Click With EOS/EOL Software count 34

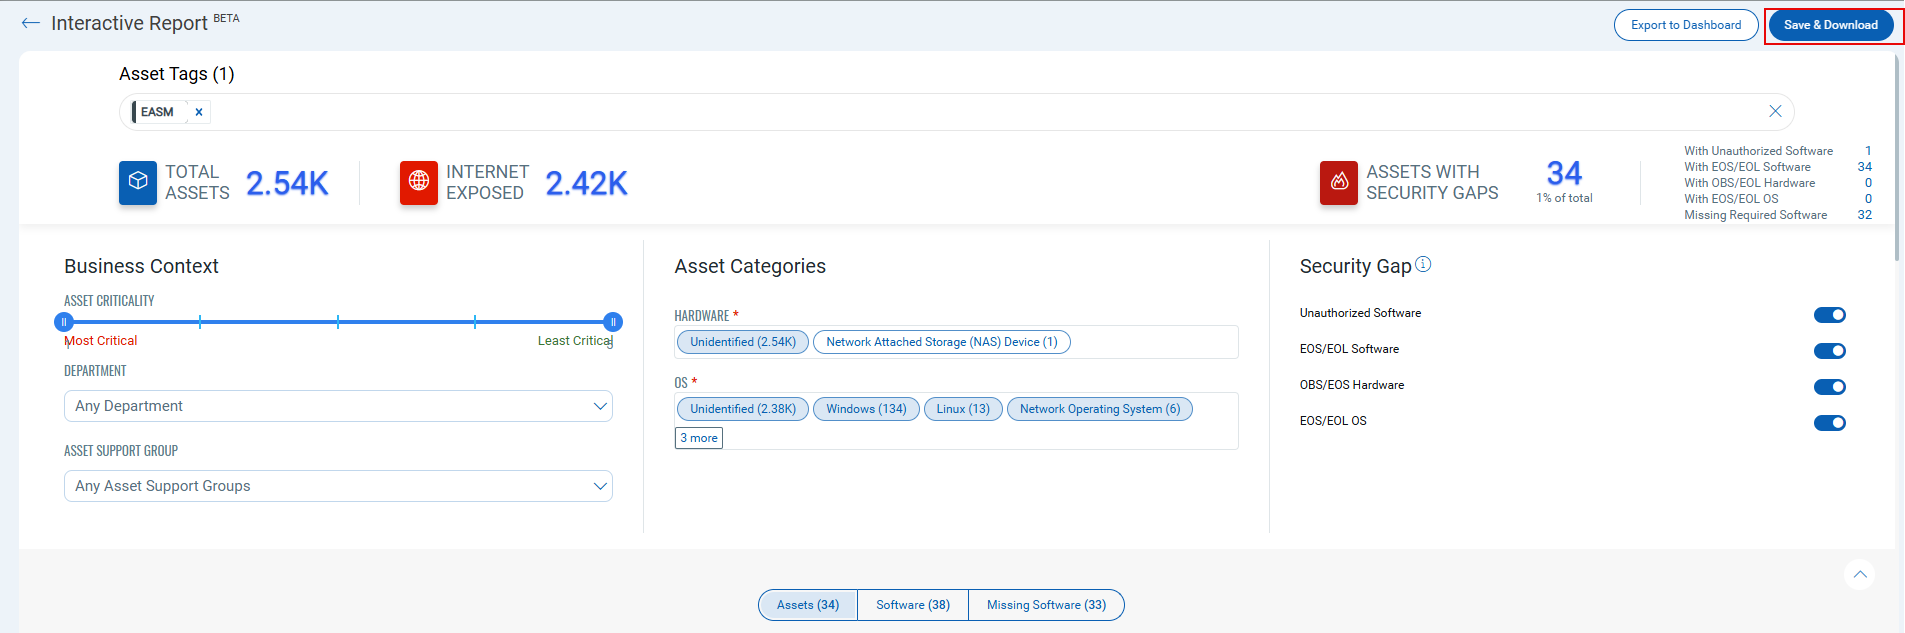1865,167
